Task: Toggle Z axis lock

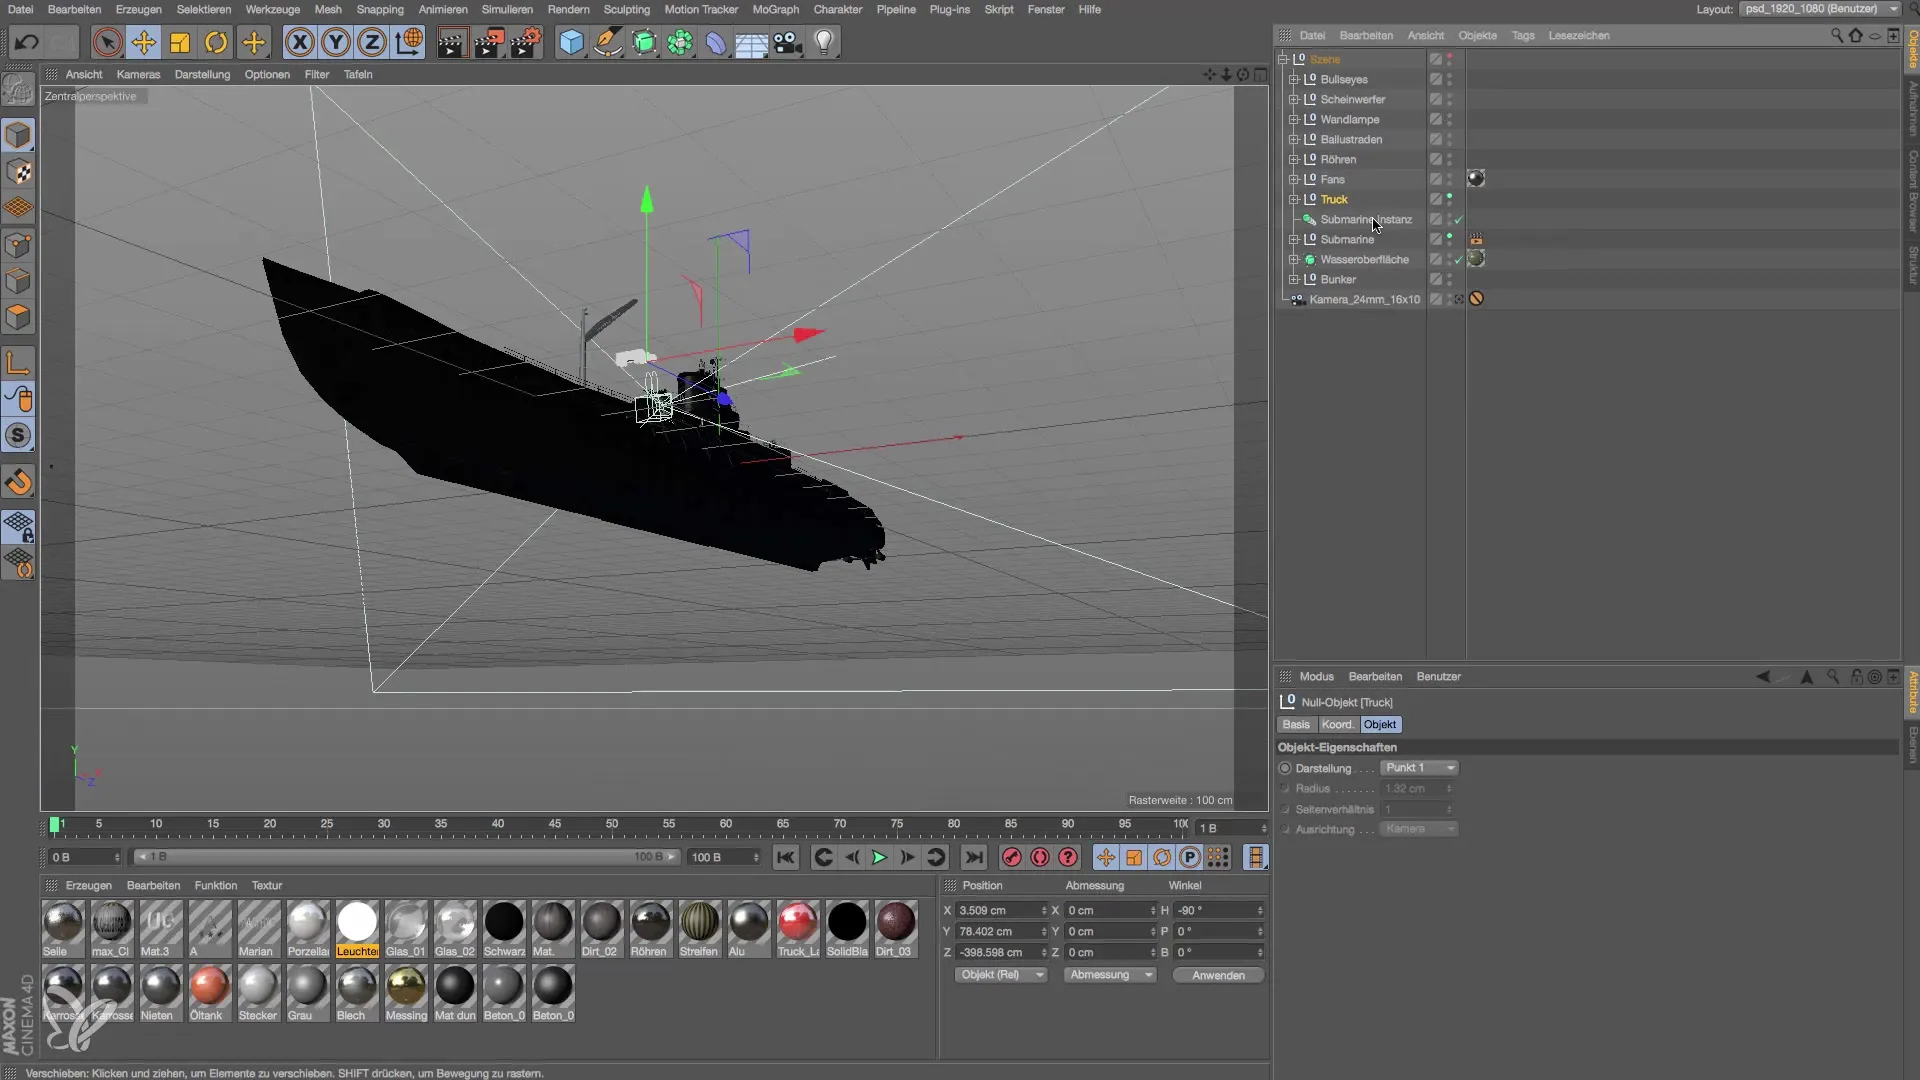Action: 372,42
